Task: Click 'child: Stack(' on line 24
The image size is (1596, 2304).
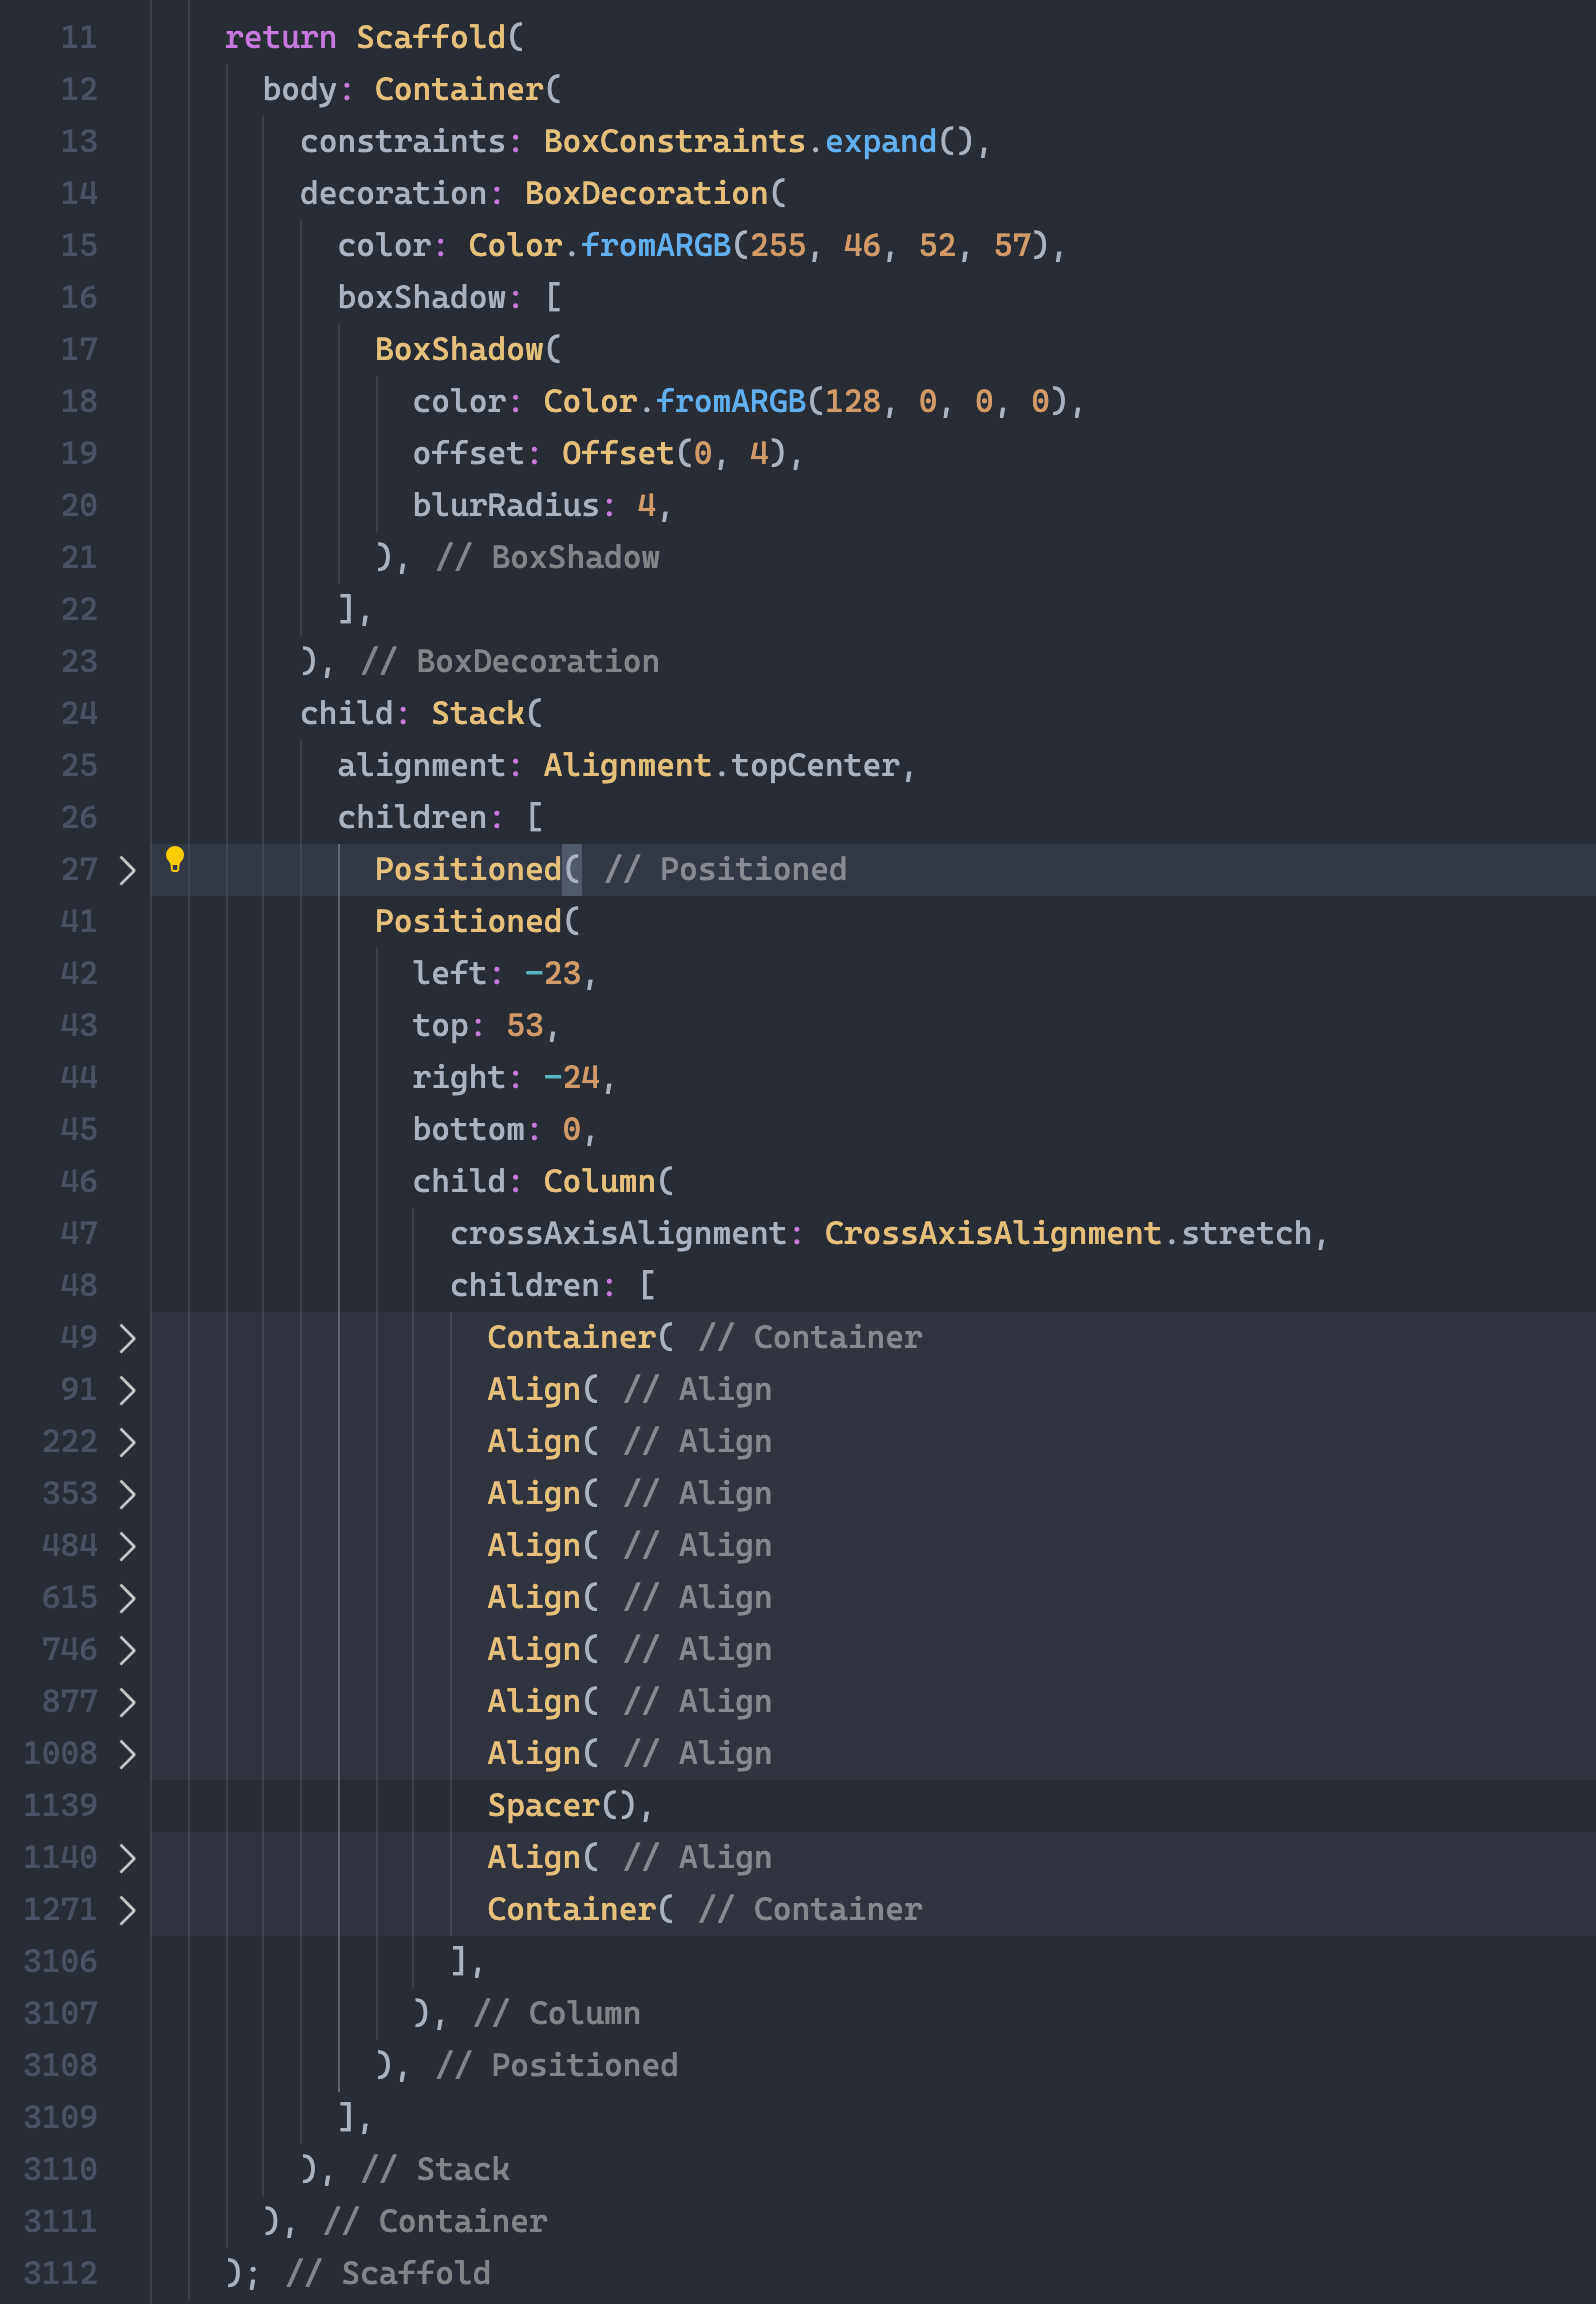Action: click(x=422, y=714)
